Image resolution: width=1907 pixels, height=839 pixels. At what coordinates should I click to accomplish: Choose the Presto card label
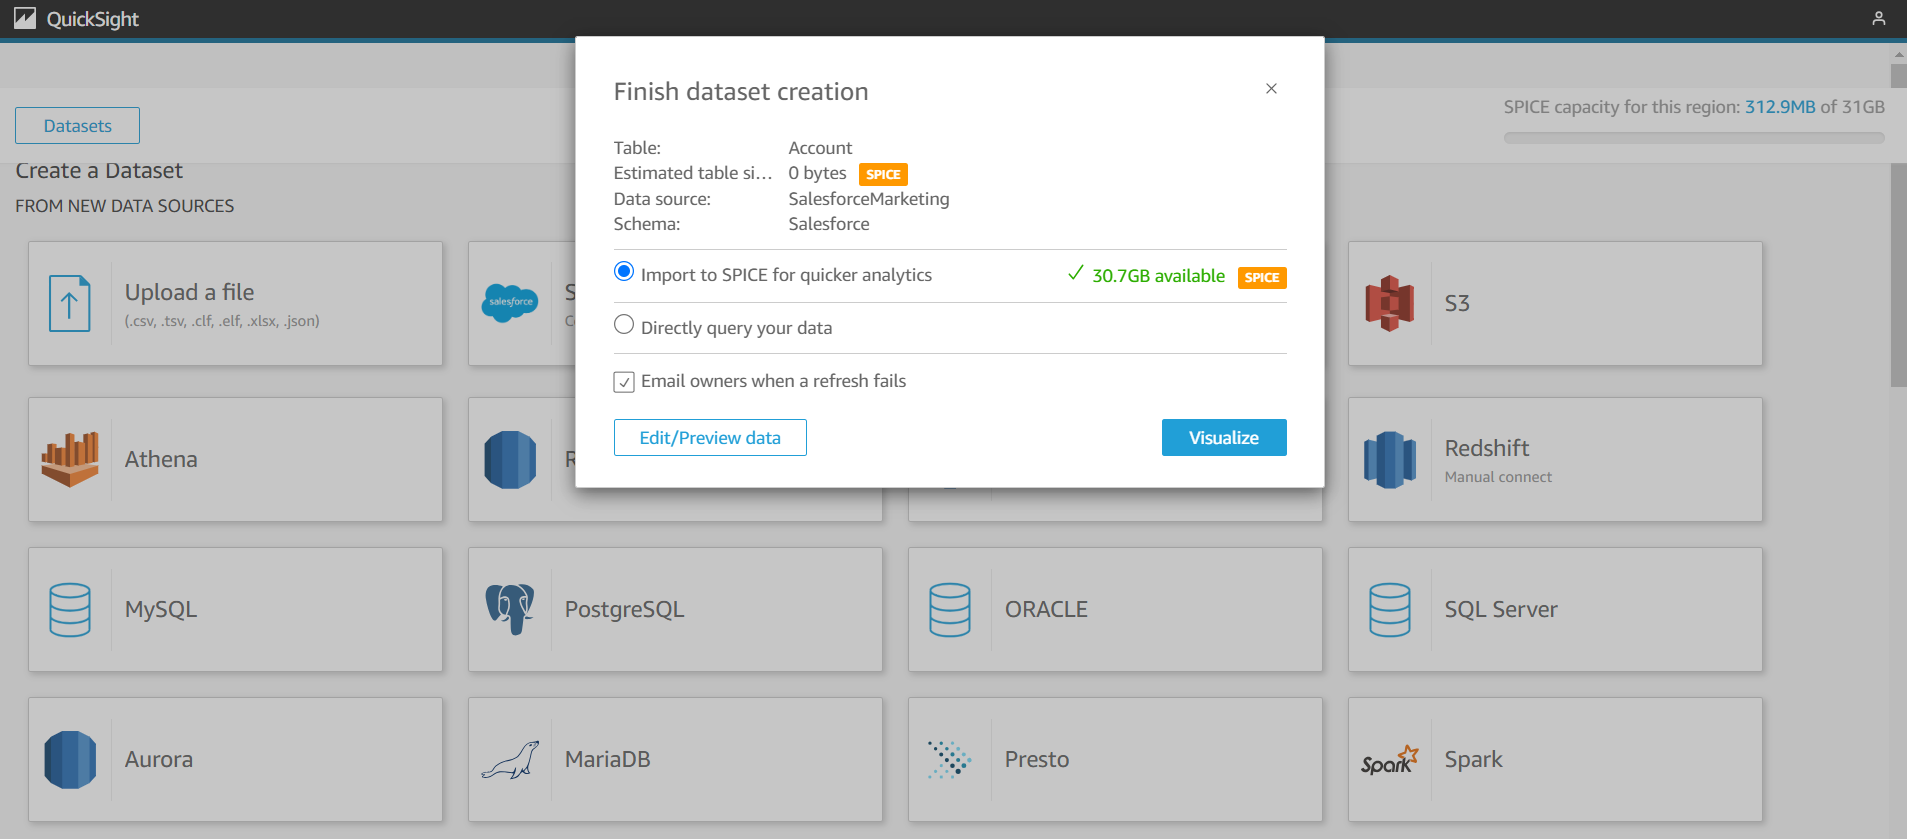point(1037,759)
